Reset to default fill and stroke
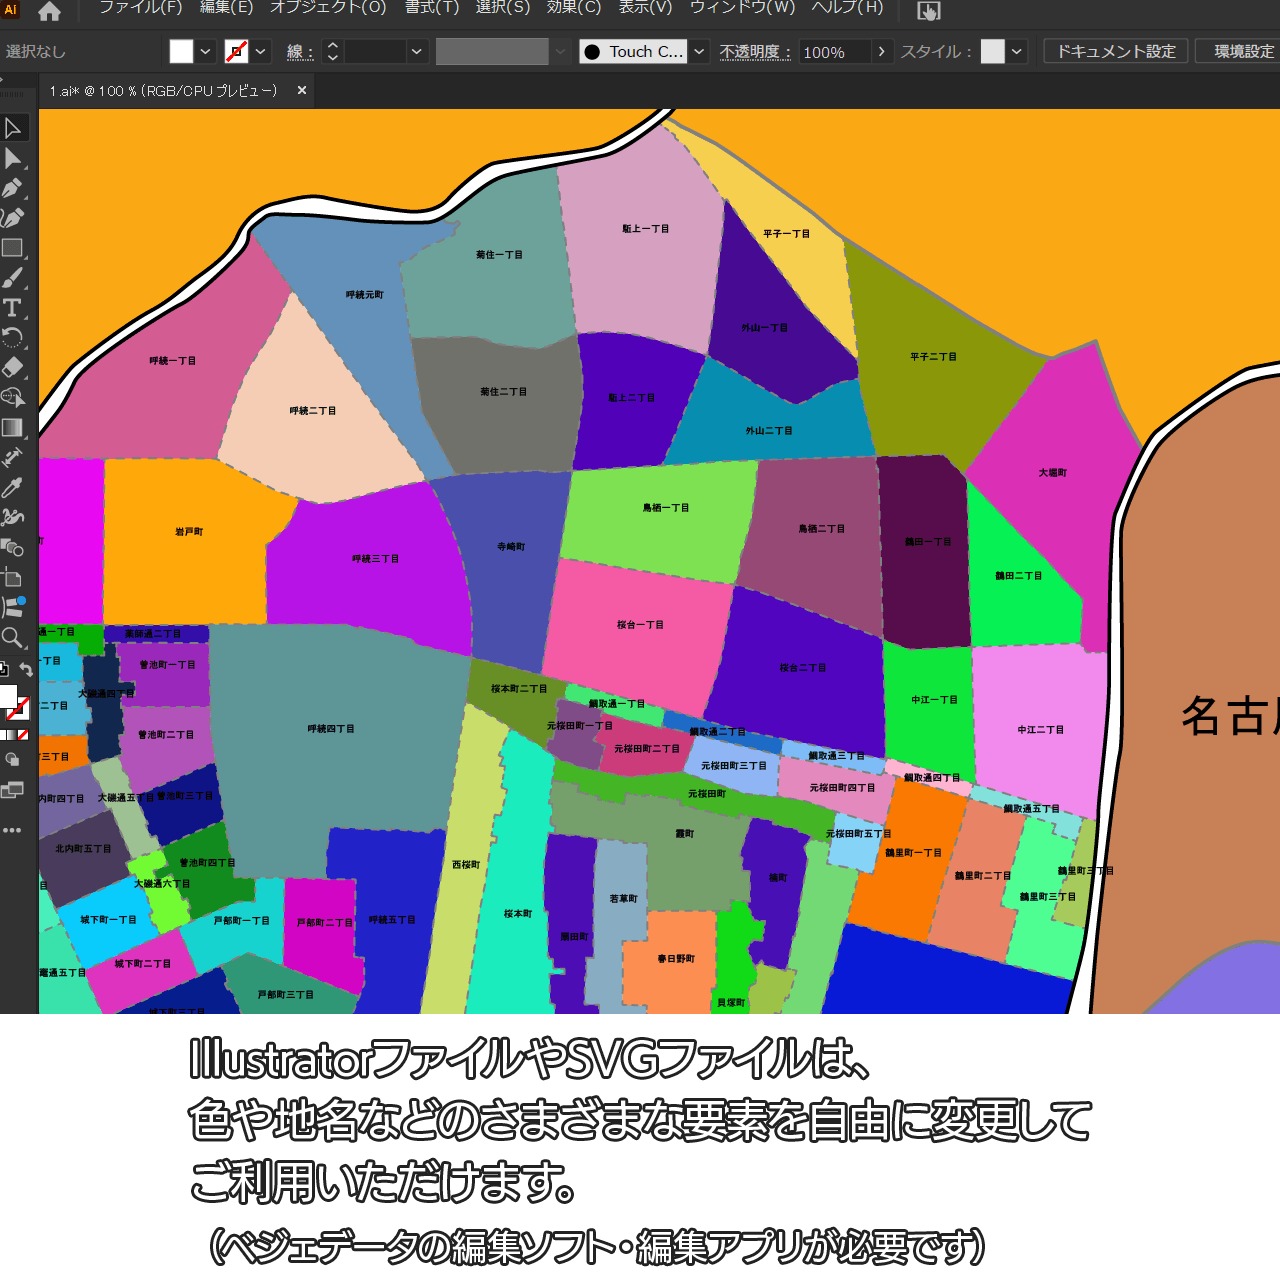 click(x=4, y=670)
